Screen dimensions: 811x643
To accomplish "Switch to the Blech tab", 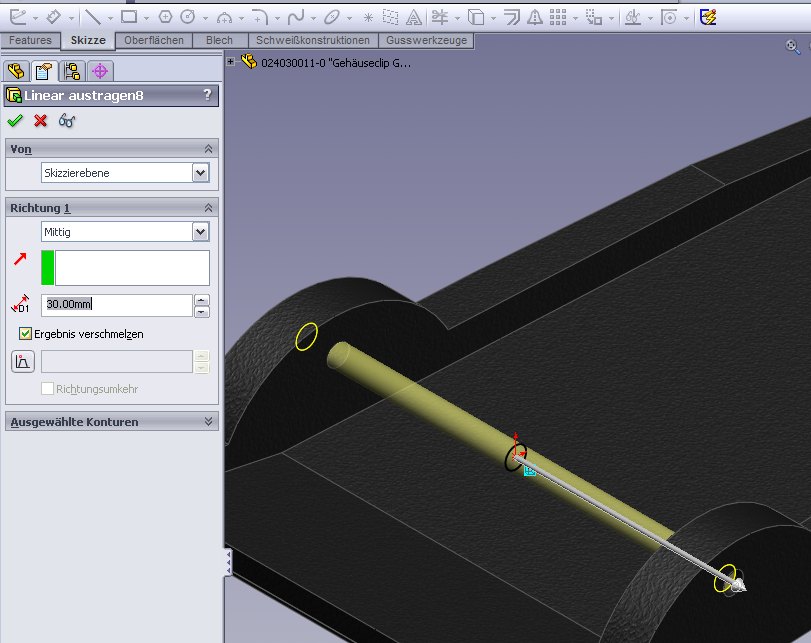I will point(219,40).
